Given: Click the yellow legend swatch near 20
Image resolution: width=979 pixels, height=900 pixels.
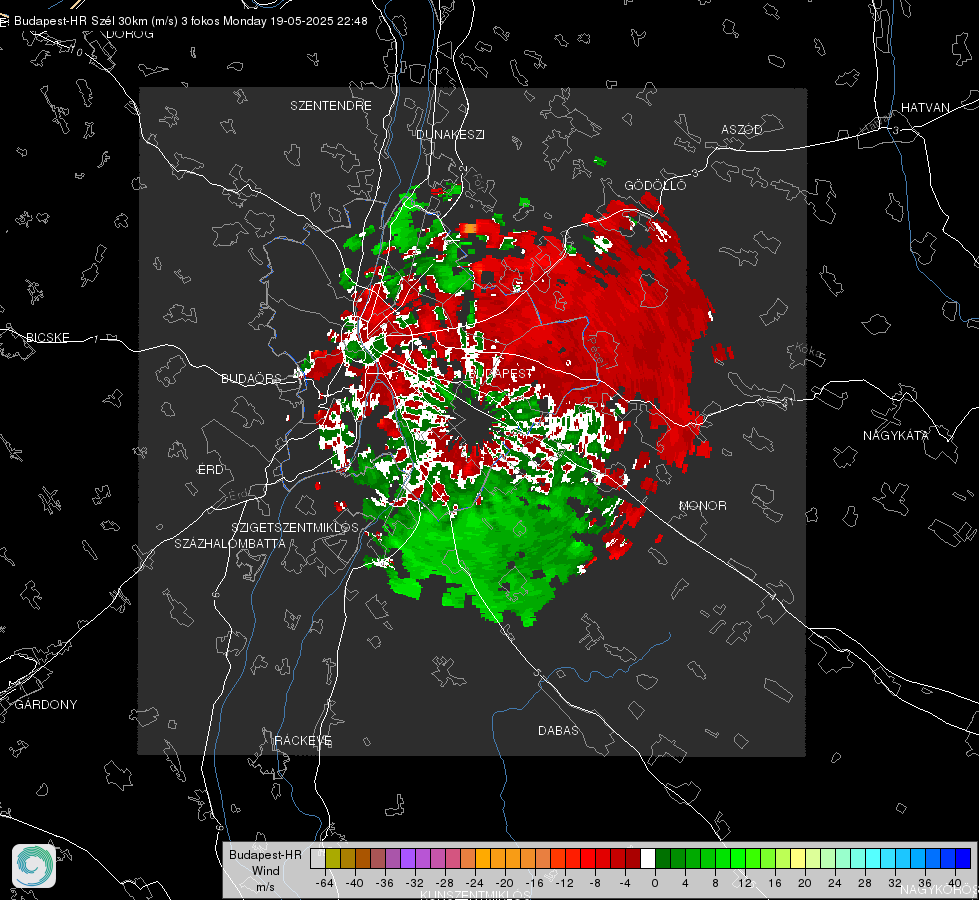Looking at the screenshot, I should (x=798, y=858).
